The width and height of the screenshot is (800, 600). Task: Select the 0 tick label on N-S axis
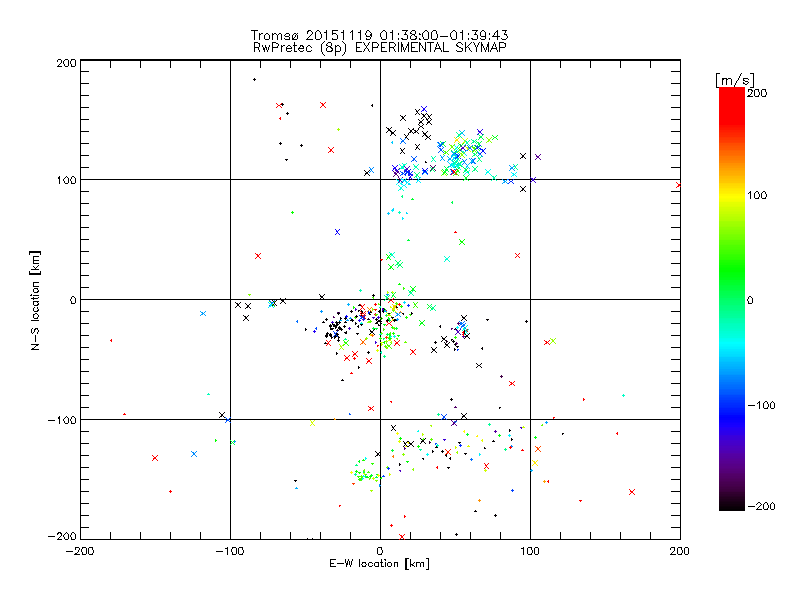coord(73,300)
